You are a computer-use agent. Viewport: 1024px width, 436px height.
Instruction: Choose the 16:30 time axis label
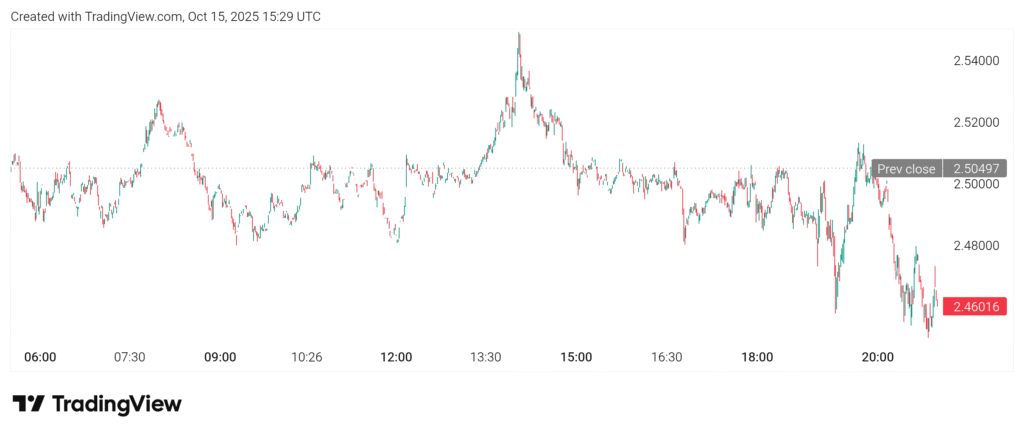point(666,357)
